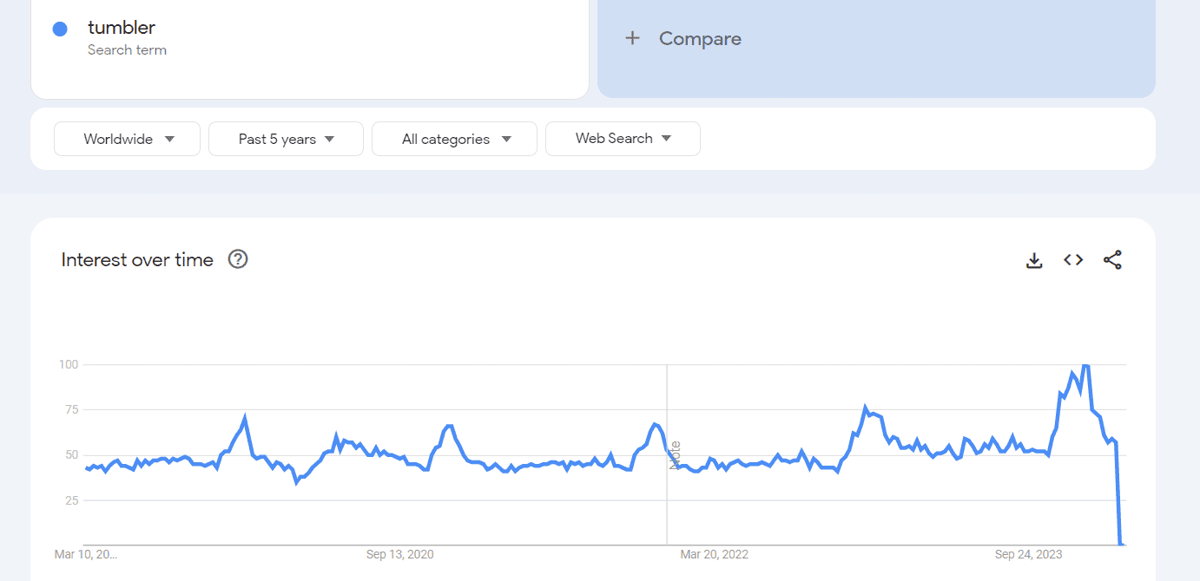
Task: Share the Interest over time chart
Action: [1112, 260]
